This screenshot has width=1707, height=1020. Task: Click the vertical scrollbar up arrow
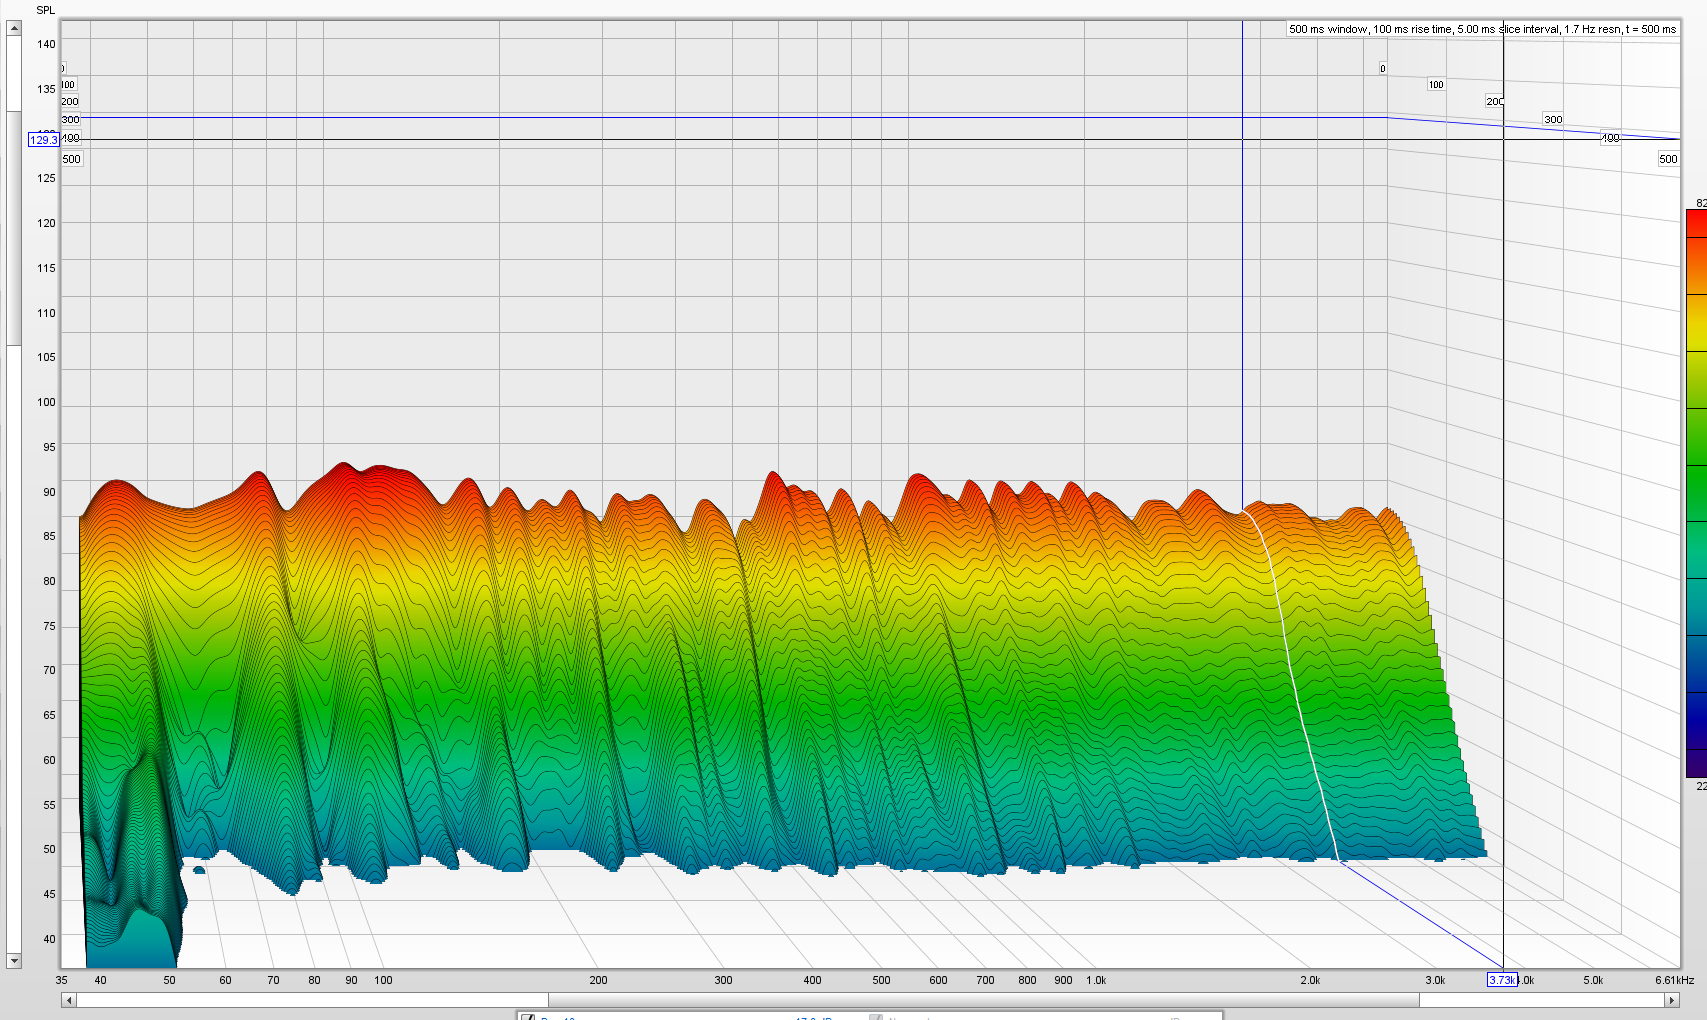pos(13,26)
